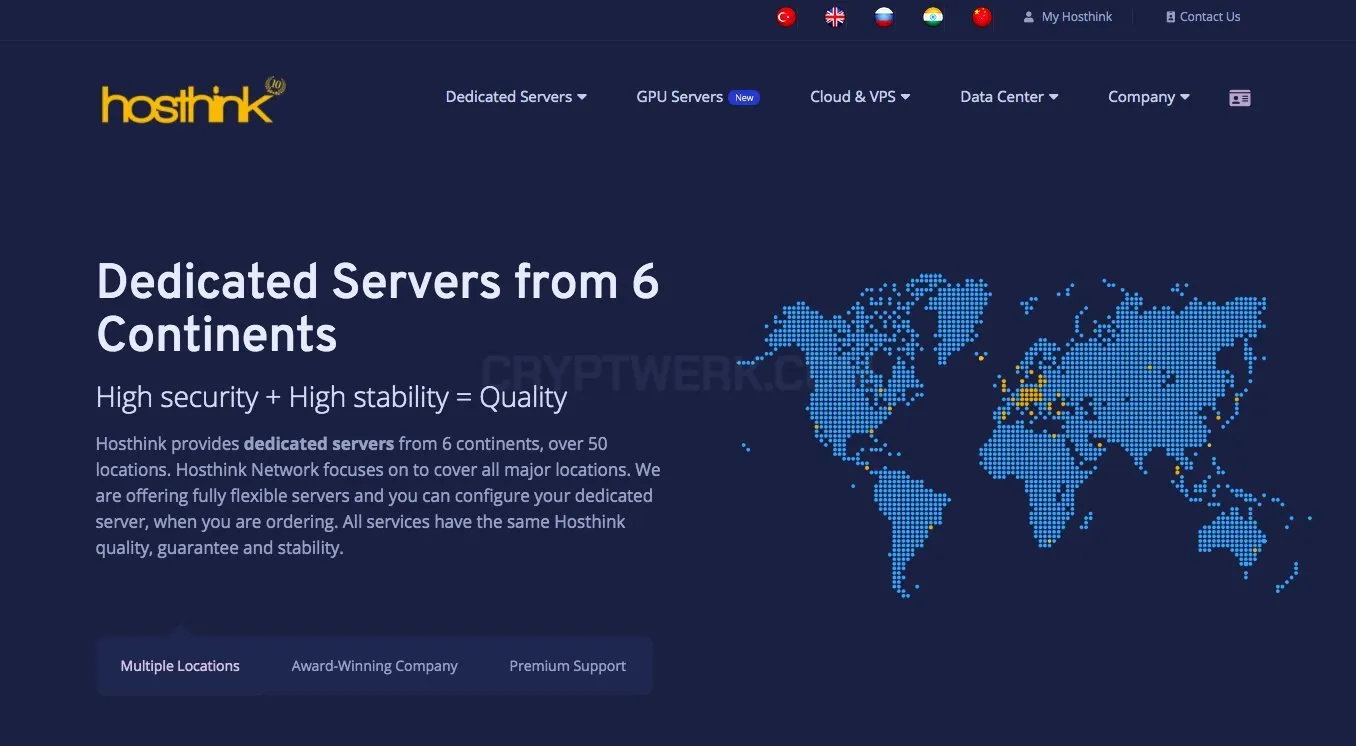Click the bold words dedicated servers in paragraph
Viewport: 1356px width, 746px height.
(x=319, y=443)
